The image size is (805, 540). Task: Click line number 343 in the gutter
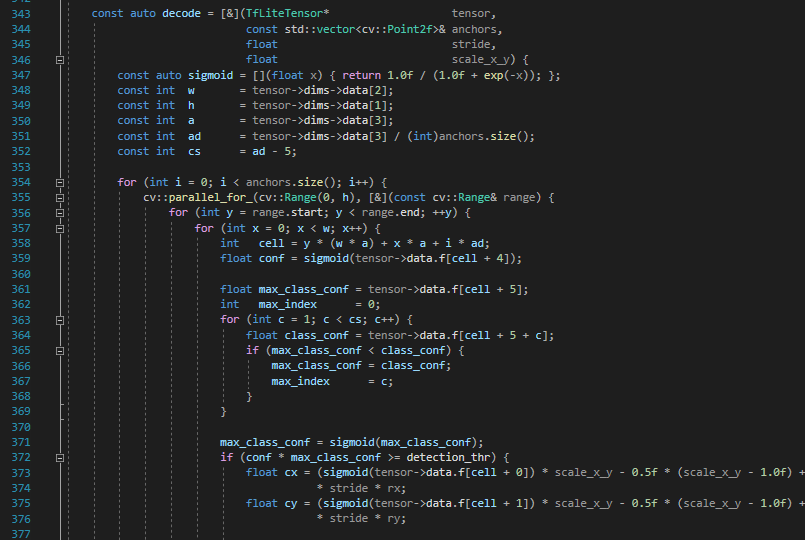click(21, 14)
